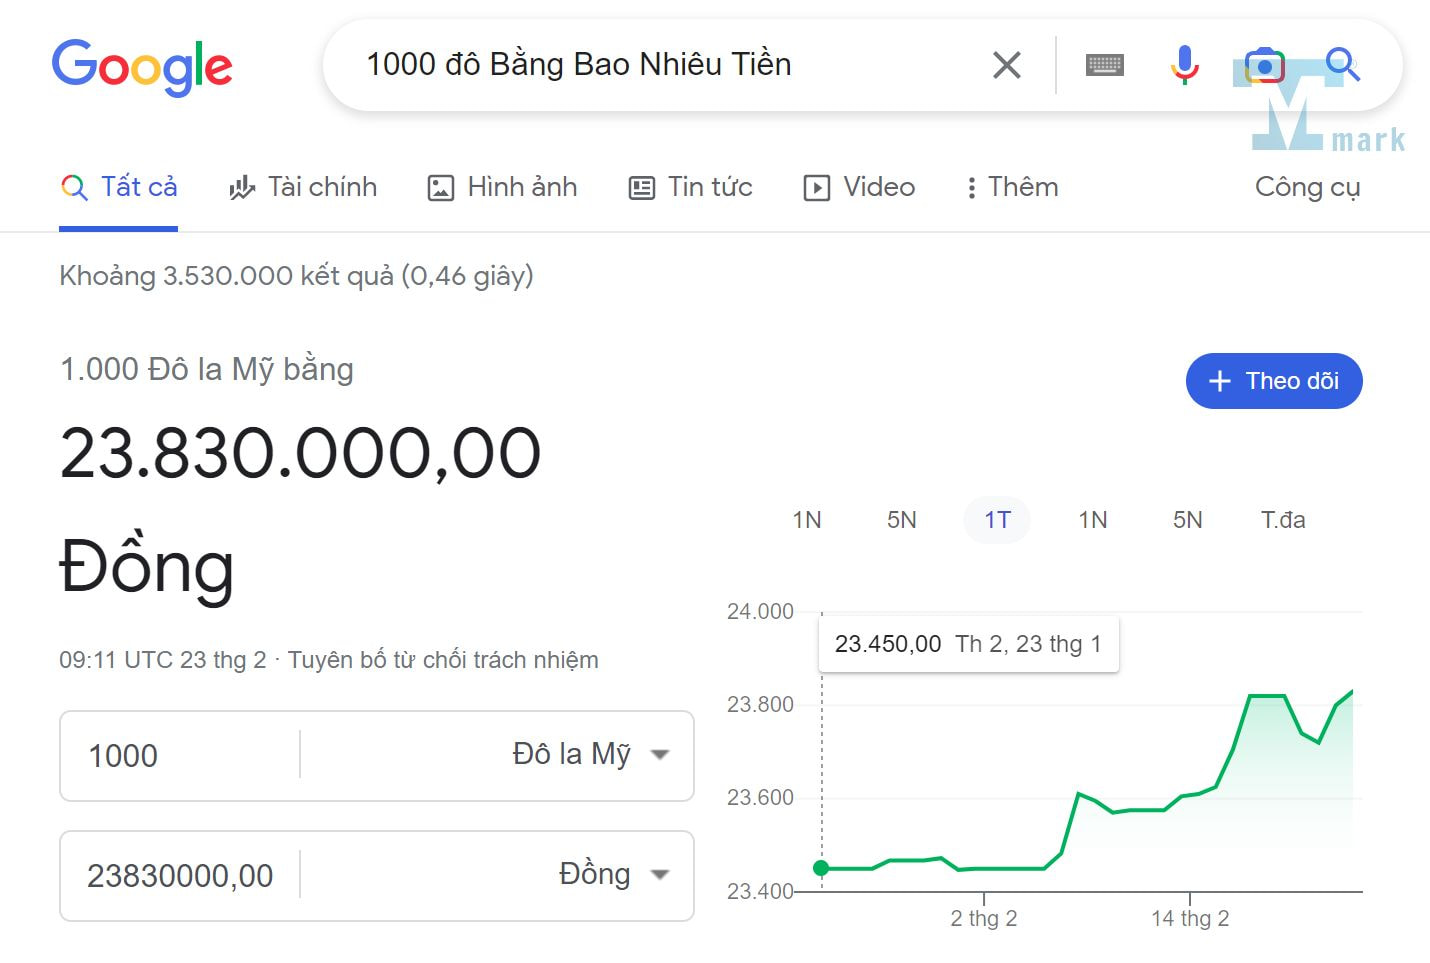
Task: Click the Google logo
Action: tap(142, 67)
